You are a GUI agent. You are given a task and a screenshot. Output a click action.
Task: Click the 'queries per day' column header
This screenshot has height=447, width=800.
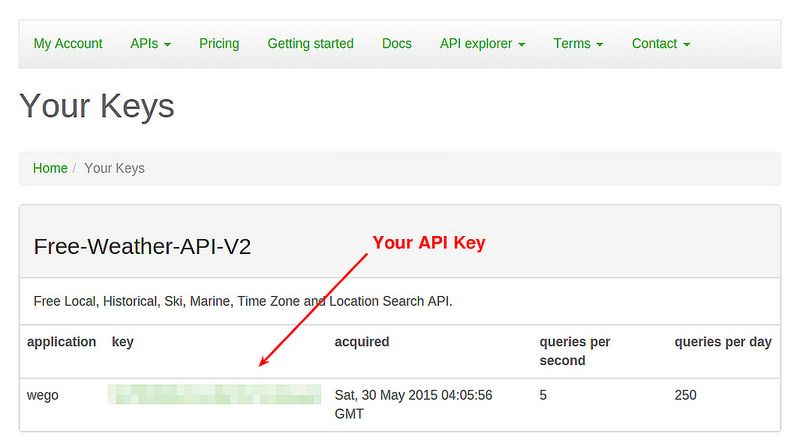[723, 342]
